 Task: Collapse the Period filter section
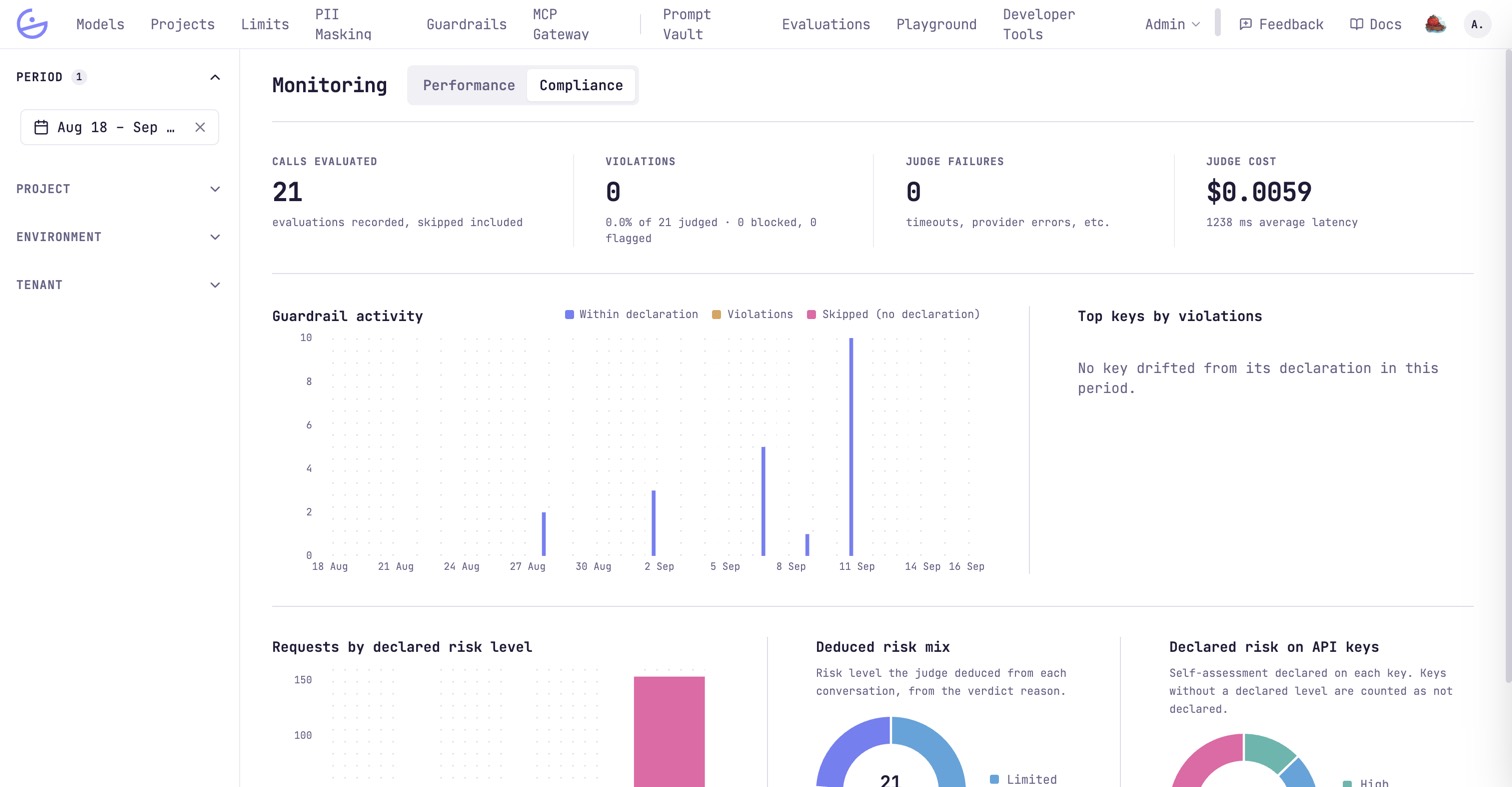click(215, 77)
